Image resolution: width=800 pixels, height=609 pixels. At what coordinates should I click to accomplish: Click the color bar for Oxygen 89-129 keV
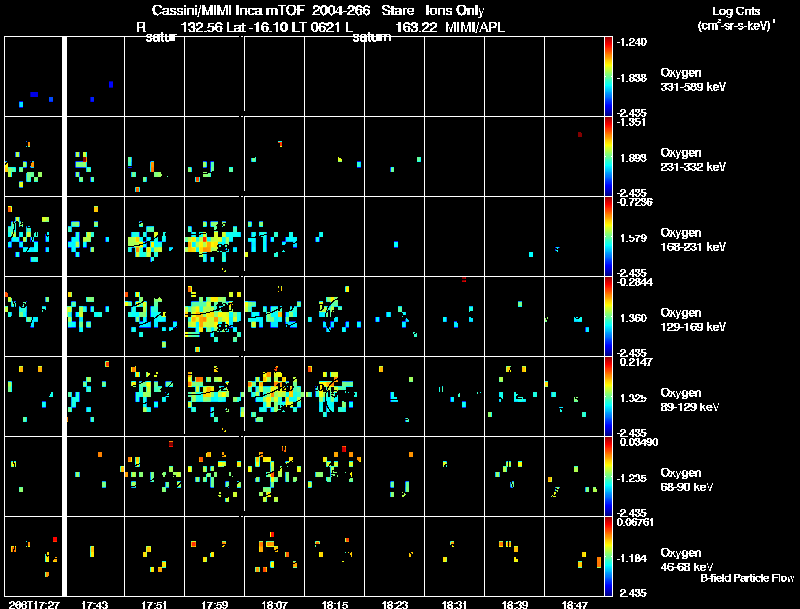608,397
